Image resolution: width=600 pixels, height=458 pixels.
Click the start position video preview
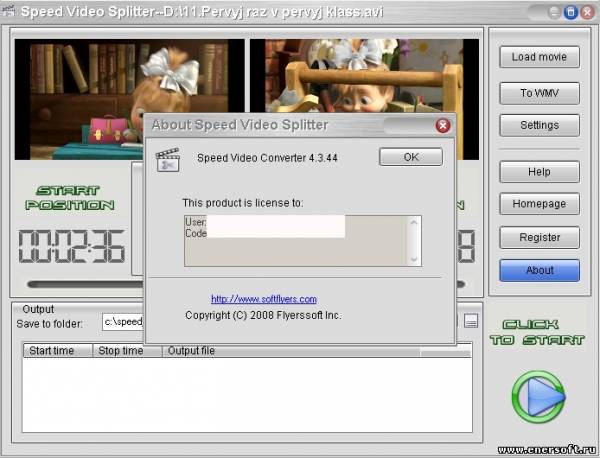tap(129, 99)
